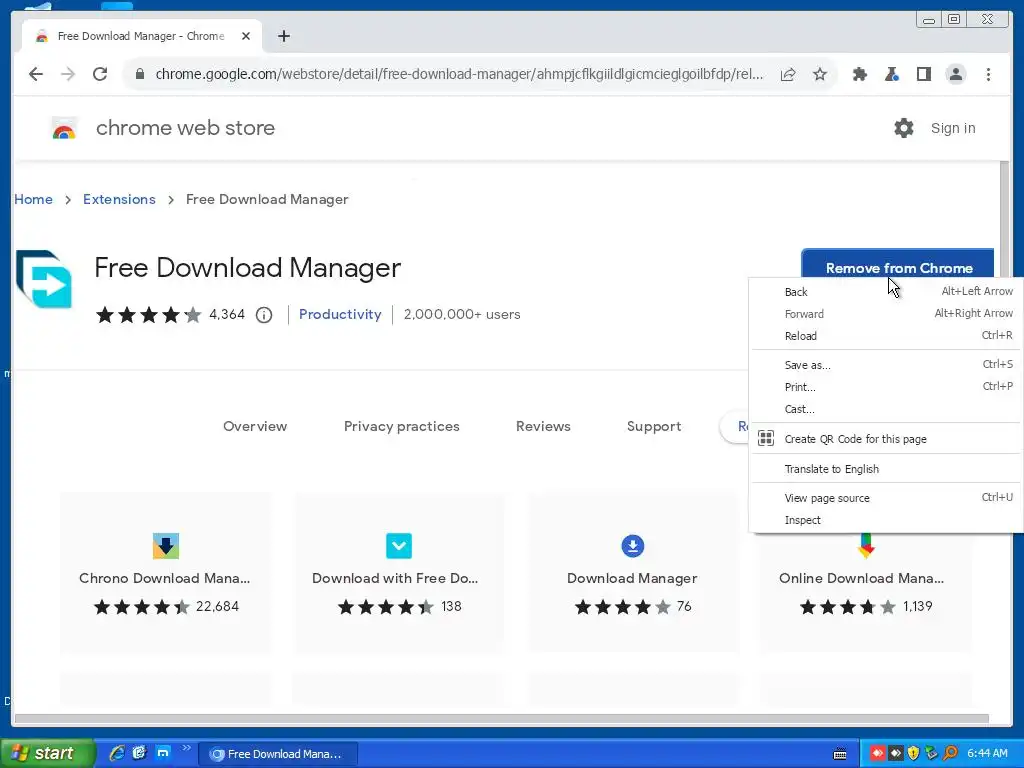The width and height of the screenshot is (1024, 768).
Task: Toggle the side panel icon
Action: [923, 74]
